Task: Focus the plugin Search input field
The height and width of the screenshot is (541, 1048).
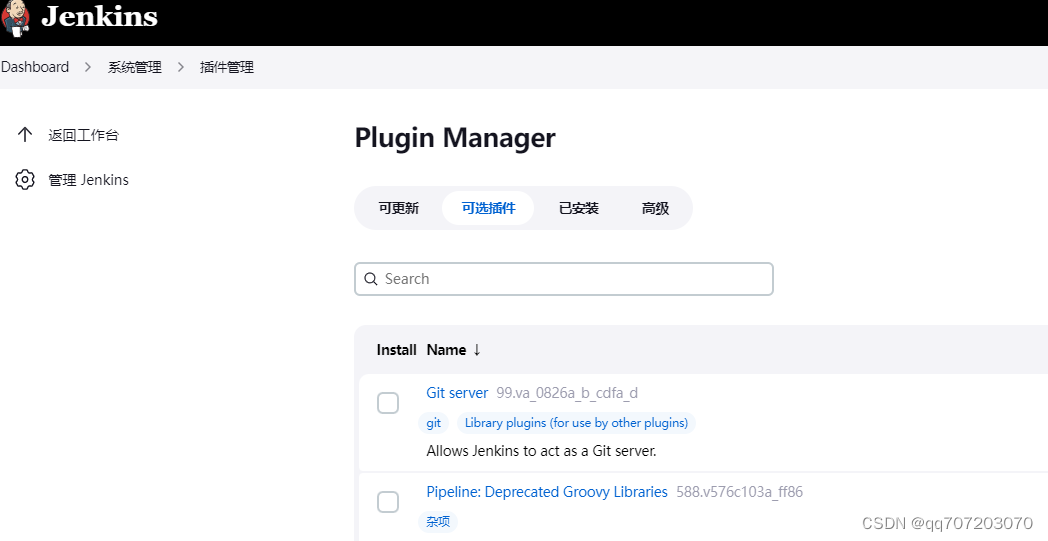Action: click(x=563, y=279)
